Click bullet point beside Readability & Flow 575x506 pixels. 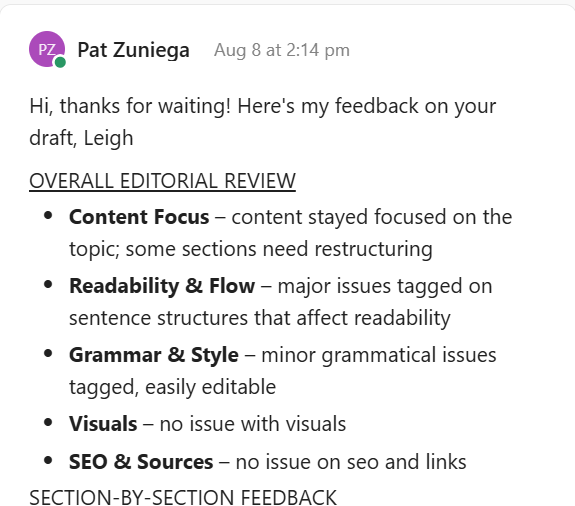point(48,285)
